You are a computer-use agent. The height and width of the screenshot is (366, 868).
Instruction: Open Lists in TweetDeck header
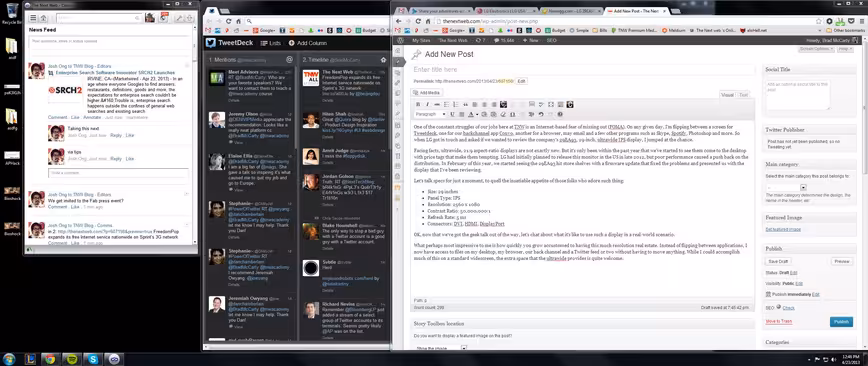click(271, 43)
